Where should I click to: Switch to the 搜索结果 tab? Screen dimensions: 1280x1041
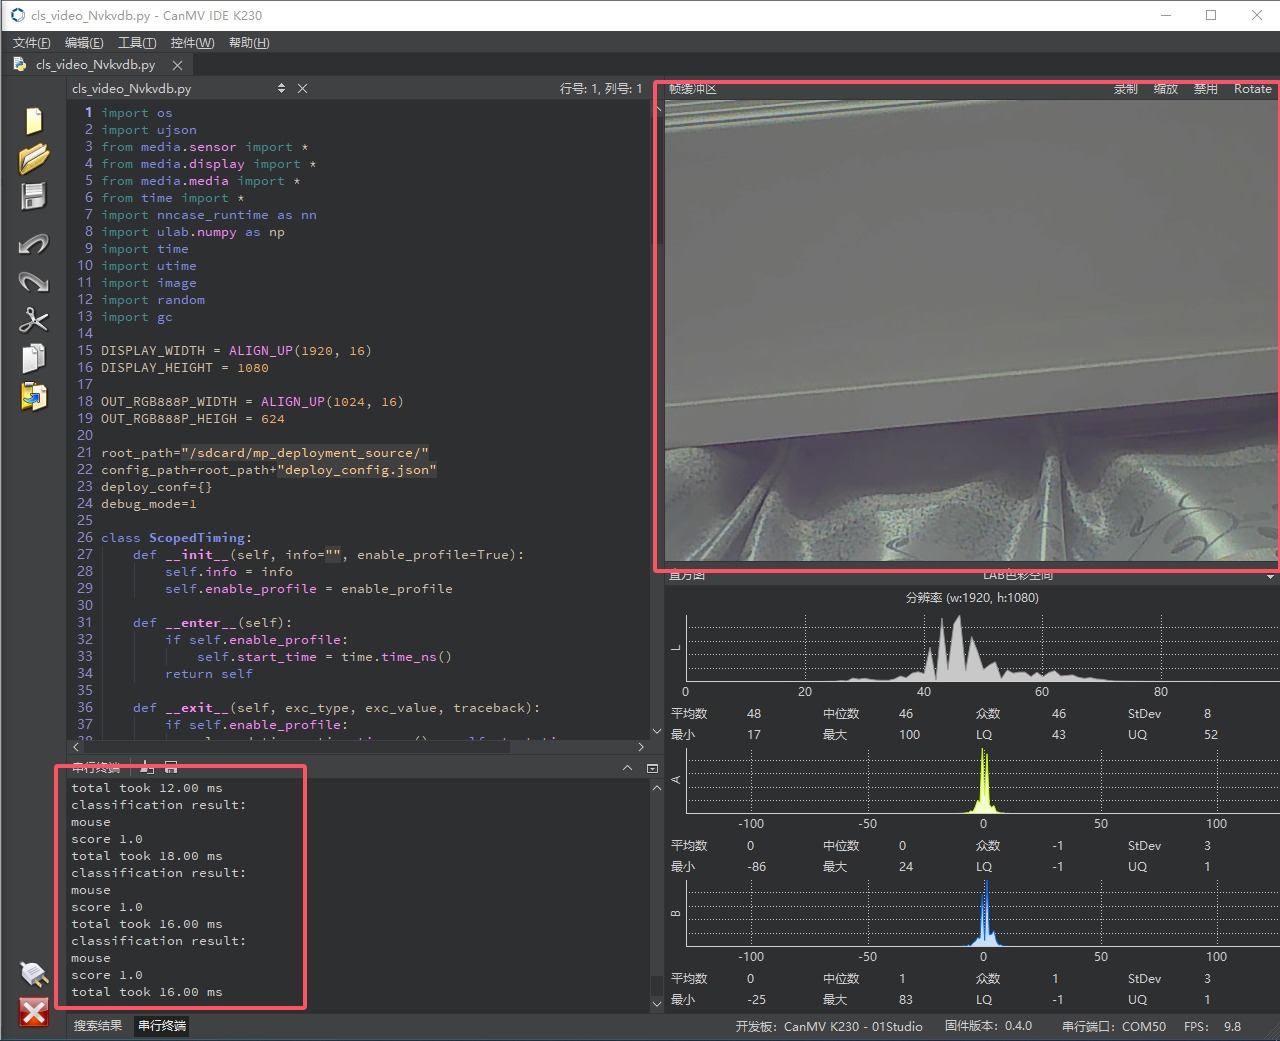[x=98, y=1026]
